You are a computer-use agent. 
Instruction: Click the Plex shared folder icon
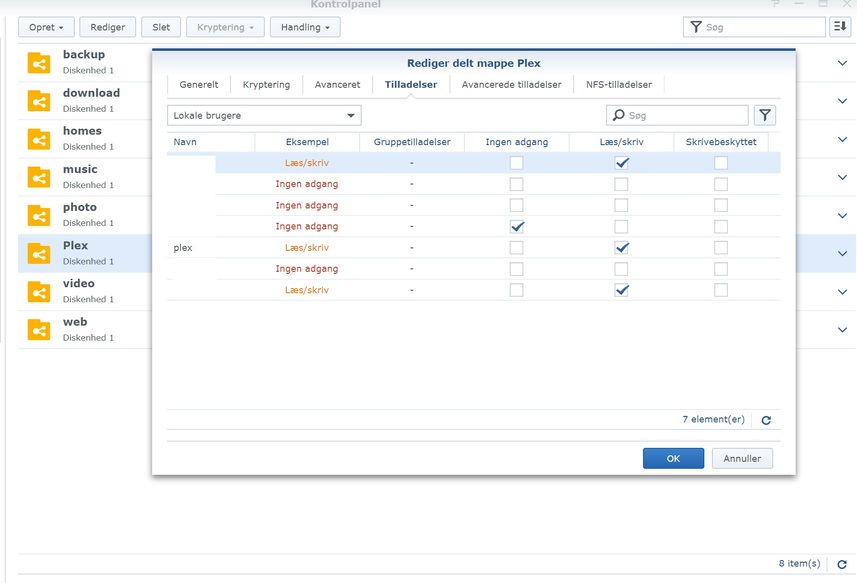click(x=39, y=254)
